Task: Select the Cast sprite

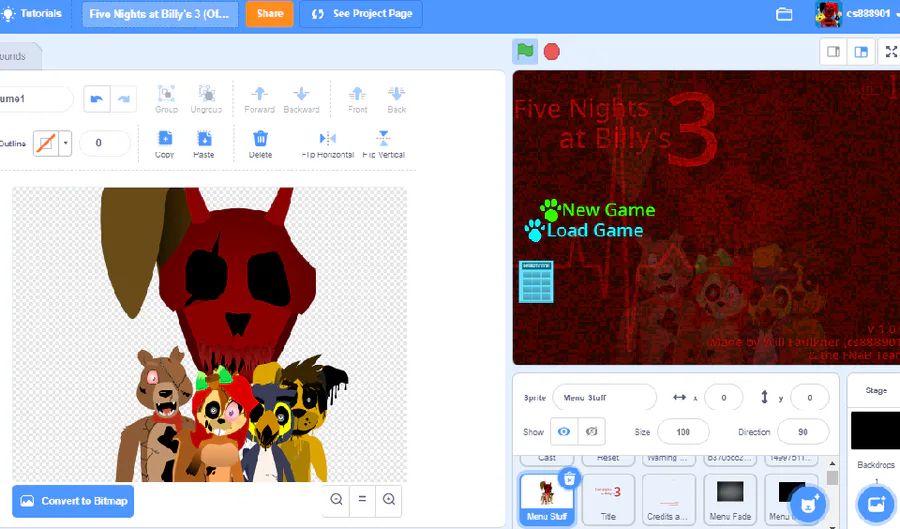Action: pos(546,459)
